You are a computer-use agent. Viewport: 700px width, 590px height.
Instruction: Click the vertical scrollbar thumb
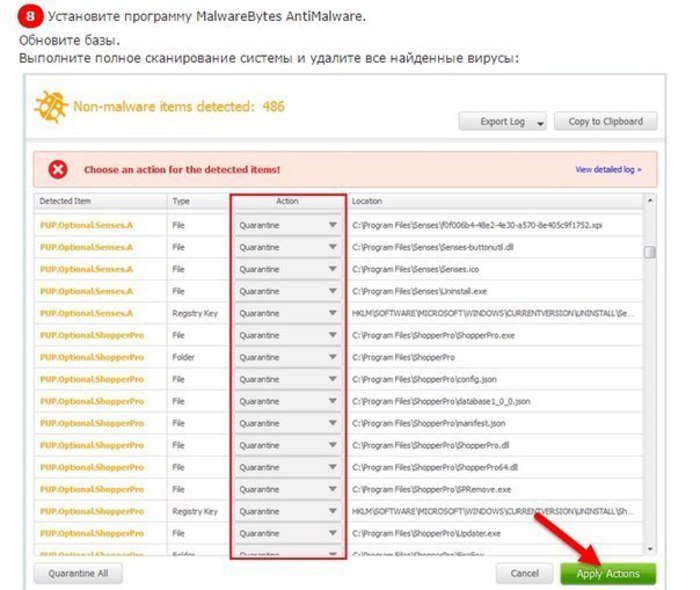click(650, 252)
